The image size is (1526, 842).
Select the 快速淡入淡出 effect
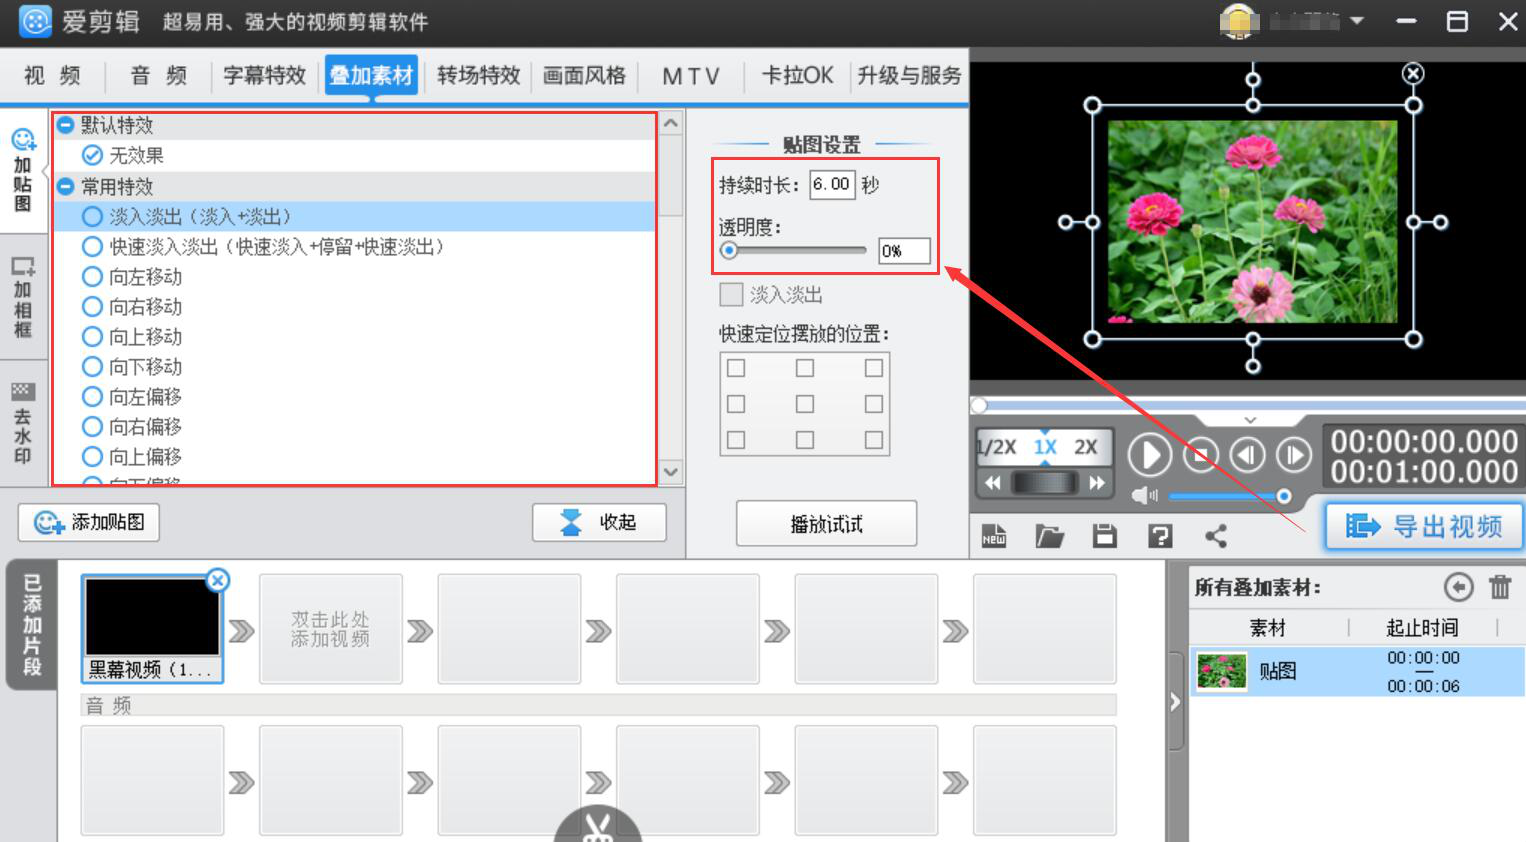(x=92, y=246)
